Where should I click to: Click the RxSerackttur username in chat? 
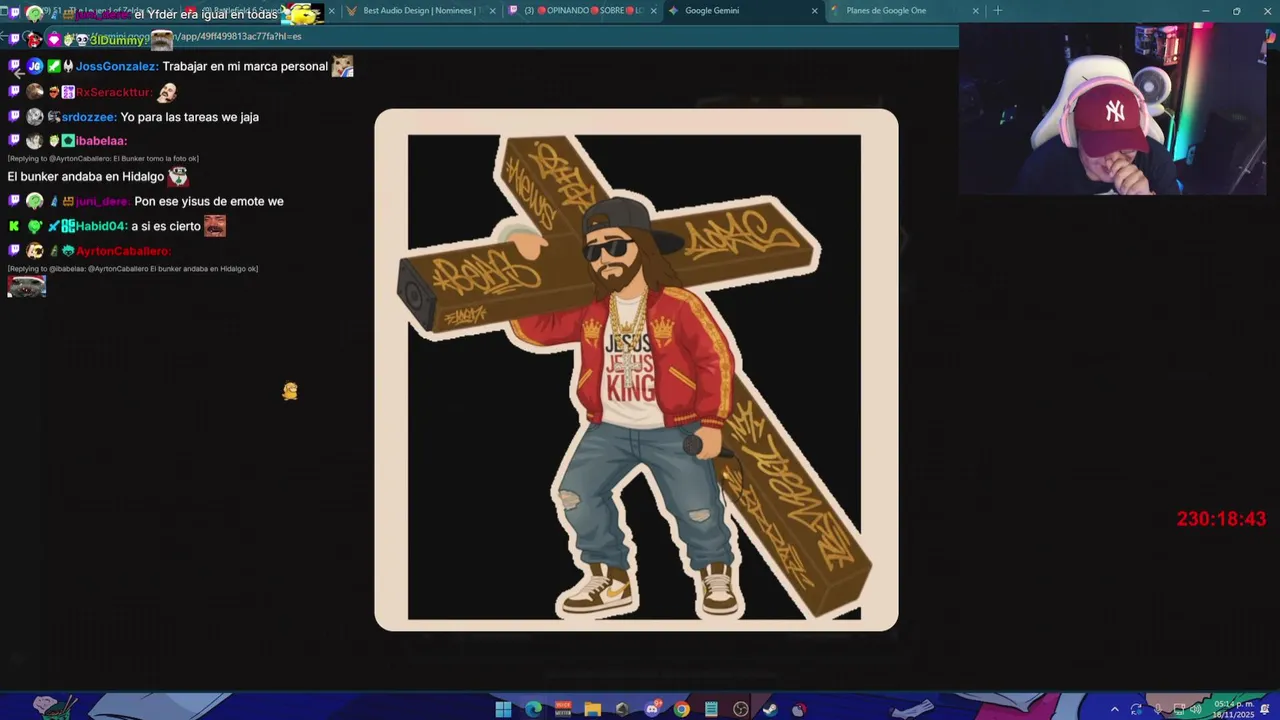click(x=114, y=92)
